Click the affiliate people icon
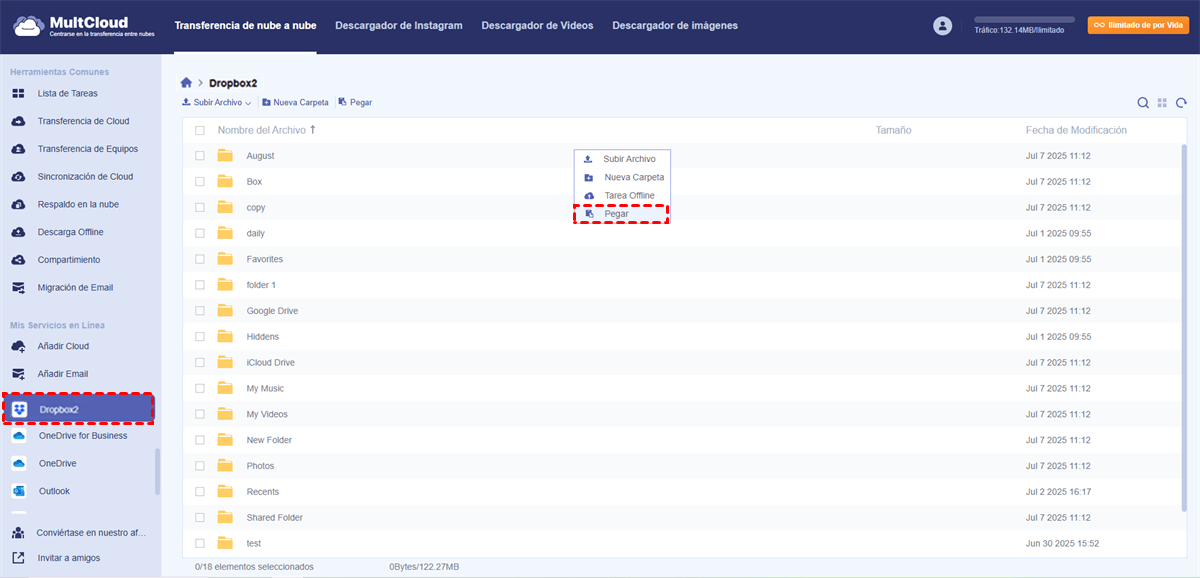1200x578 pixels. (18, 533)
